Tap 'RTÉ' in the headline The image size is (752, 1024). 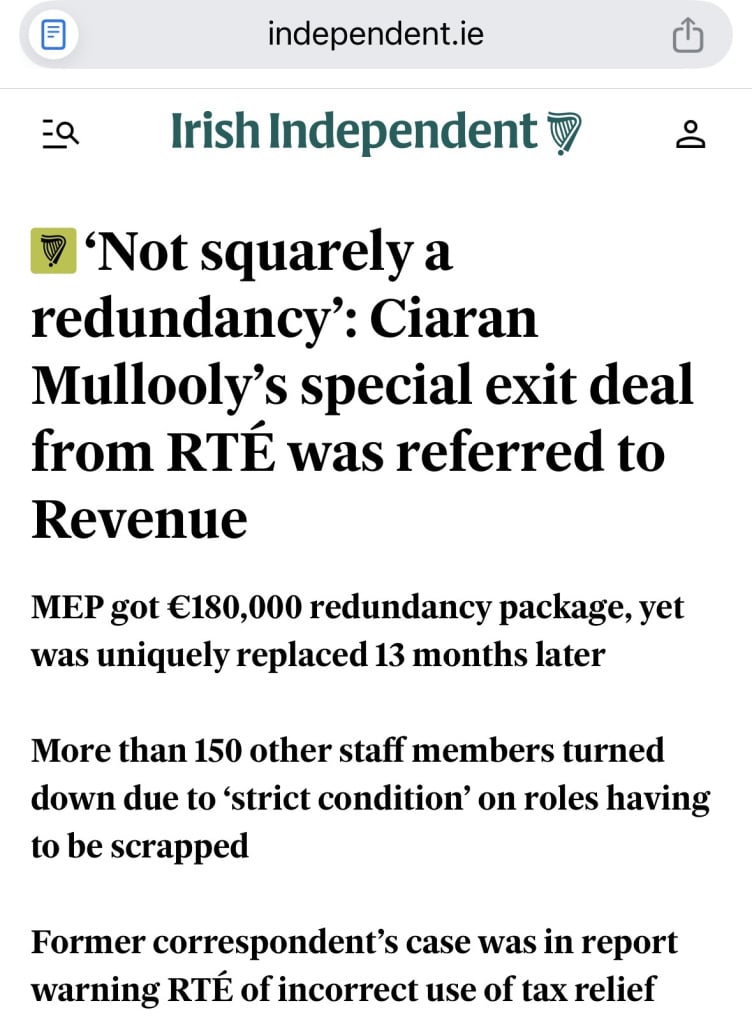(x=221, y=451)
